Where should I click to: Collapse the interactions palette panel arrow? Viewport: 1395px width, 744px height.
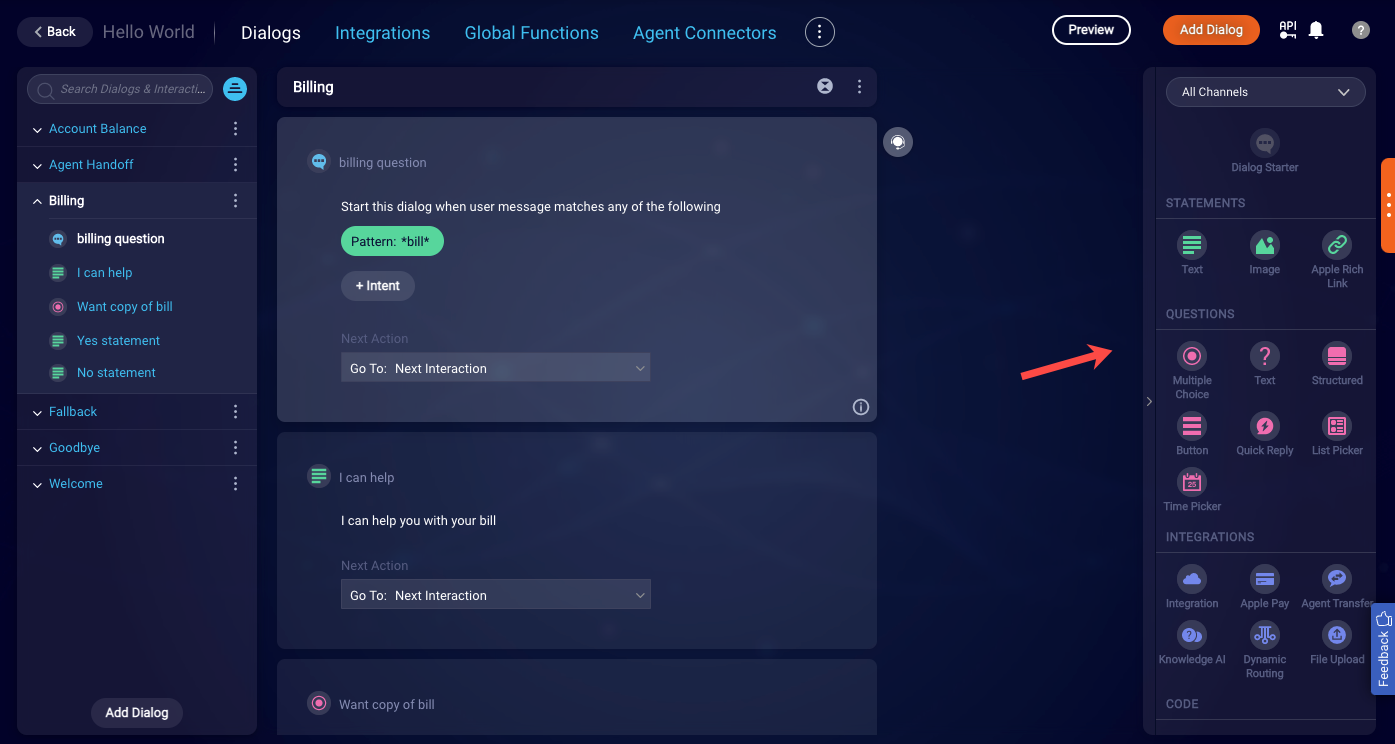click(x=1149, y=401)
